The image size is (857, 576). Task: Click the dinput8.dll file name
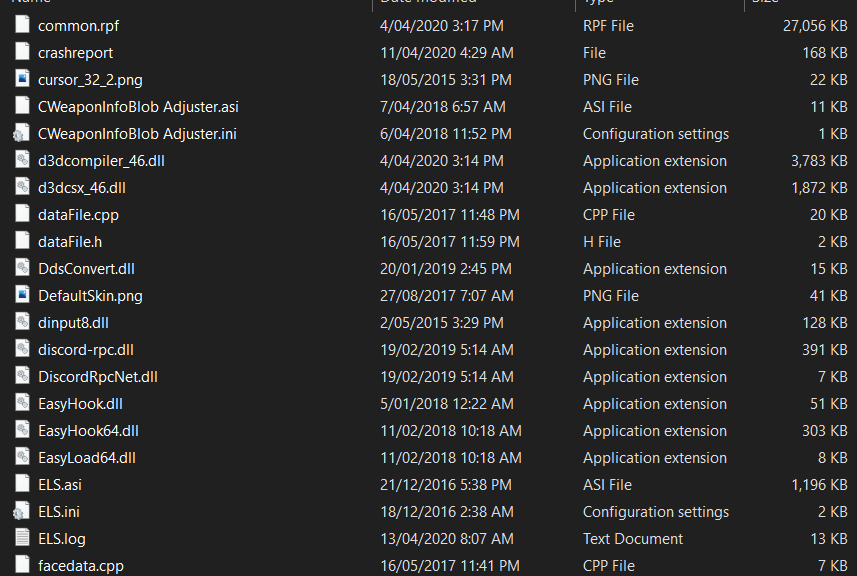[x=74, y=322]
